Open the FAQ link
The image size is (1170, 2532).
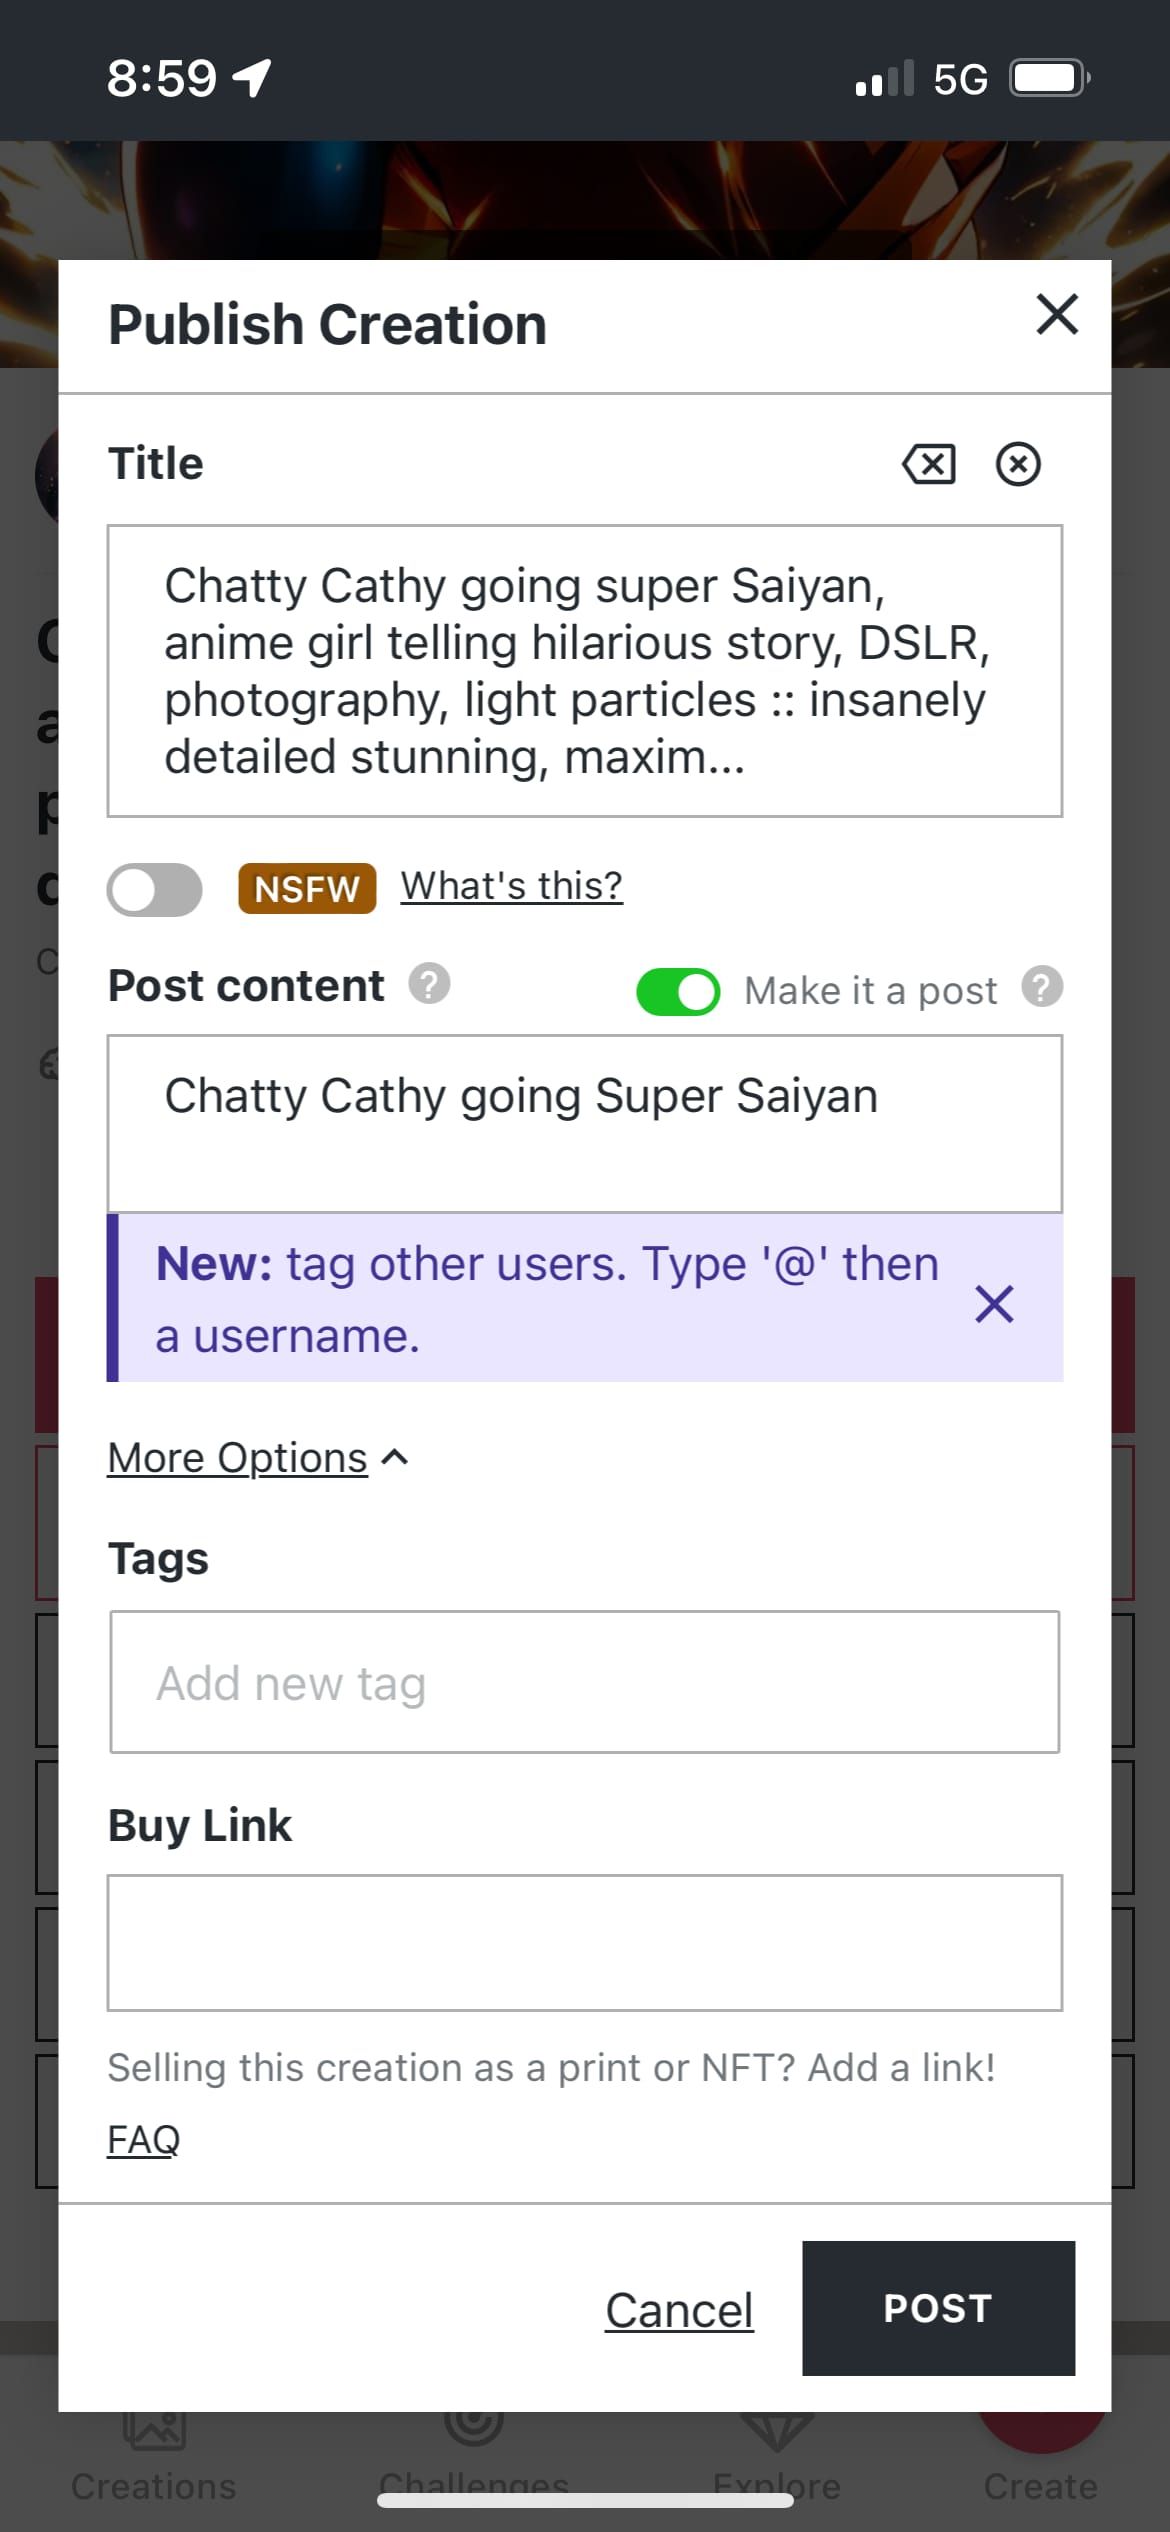click(143, 2139)
